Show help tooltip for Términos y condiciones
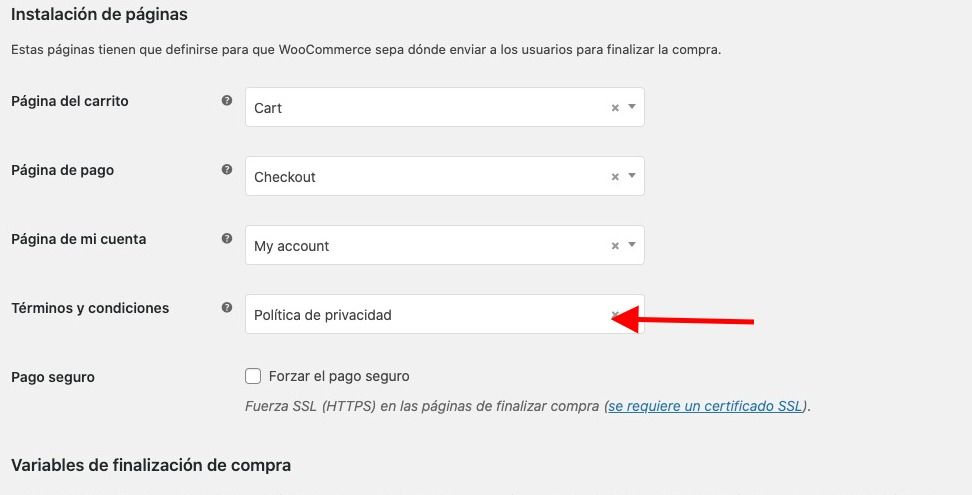972x495 pixels. 227,307
